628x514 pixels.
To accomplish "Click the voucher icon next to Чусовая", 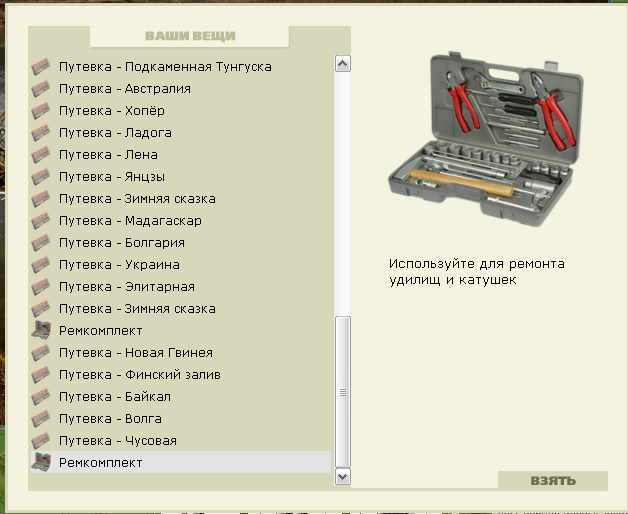I will click(41, 441).
